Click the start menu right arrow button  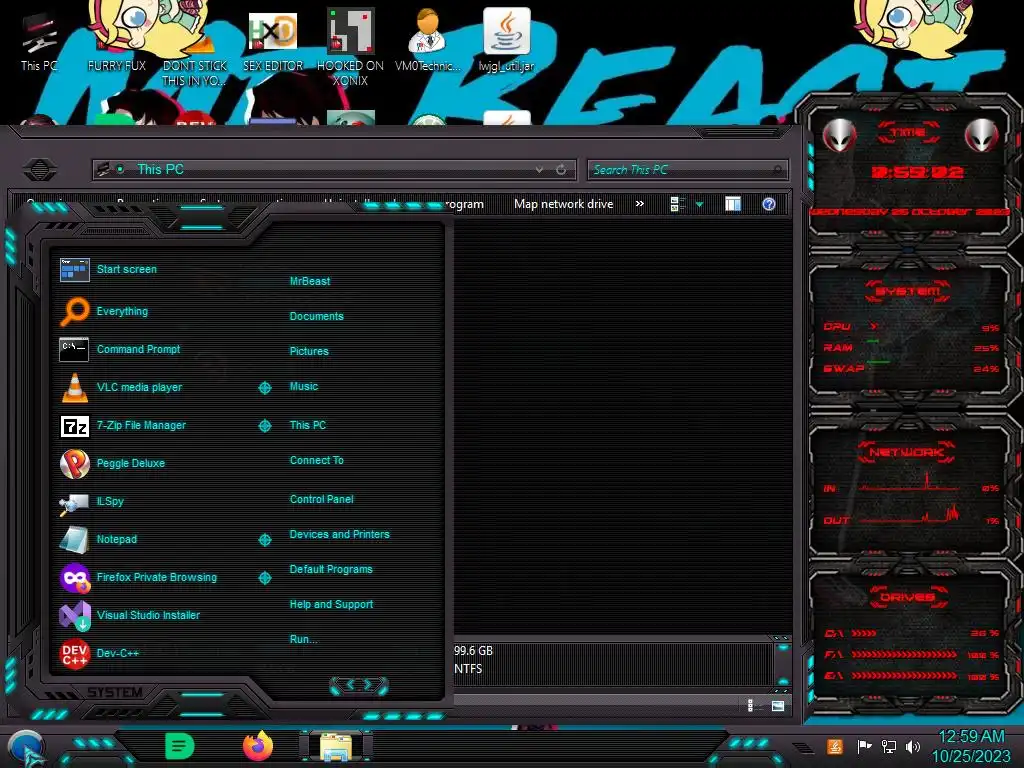[x=369, y=685]
